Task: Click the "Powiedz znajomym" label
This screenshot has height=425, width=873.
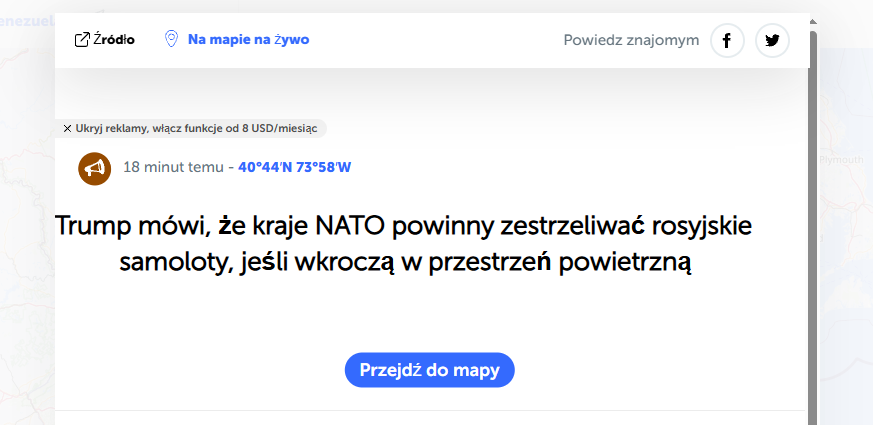Action: tap(631, 41)
